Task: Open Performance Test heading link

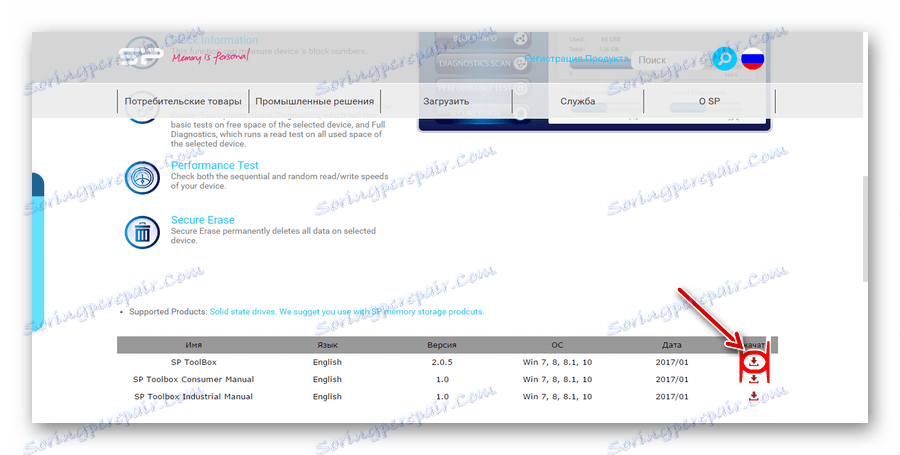Action: (215, 165)
